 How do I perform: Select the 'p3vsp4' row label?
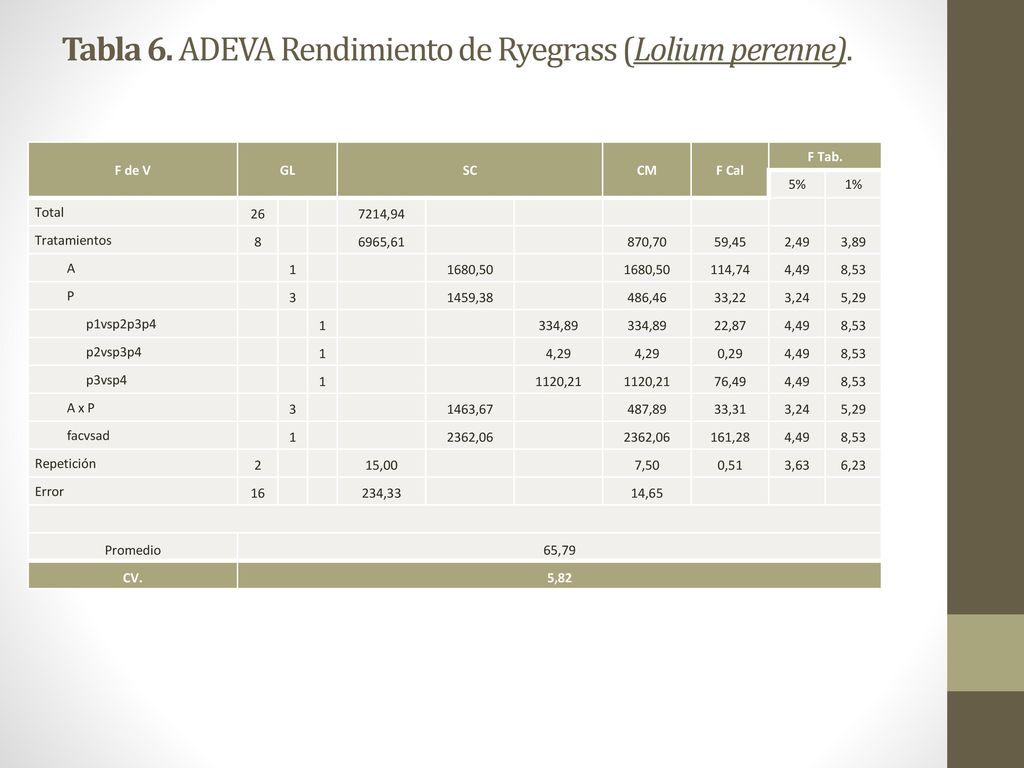pyautogui.click(x=106, y=381)
